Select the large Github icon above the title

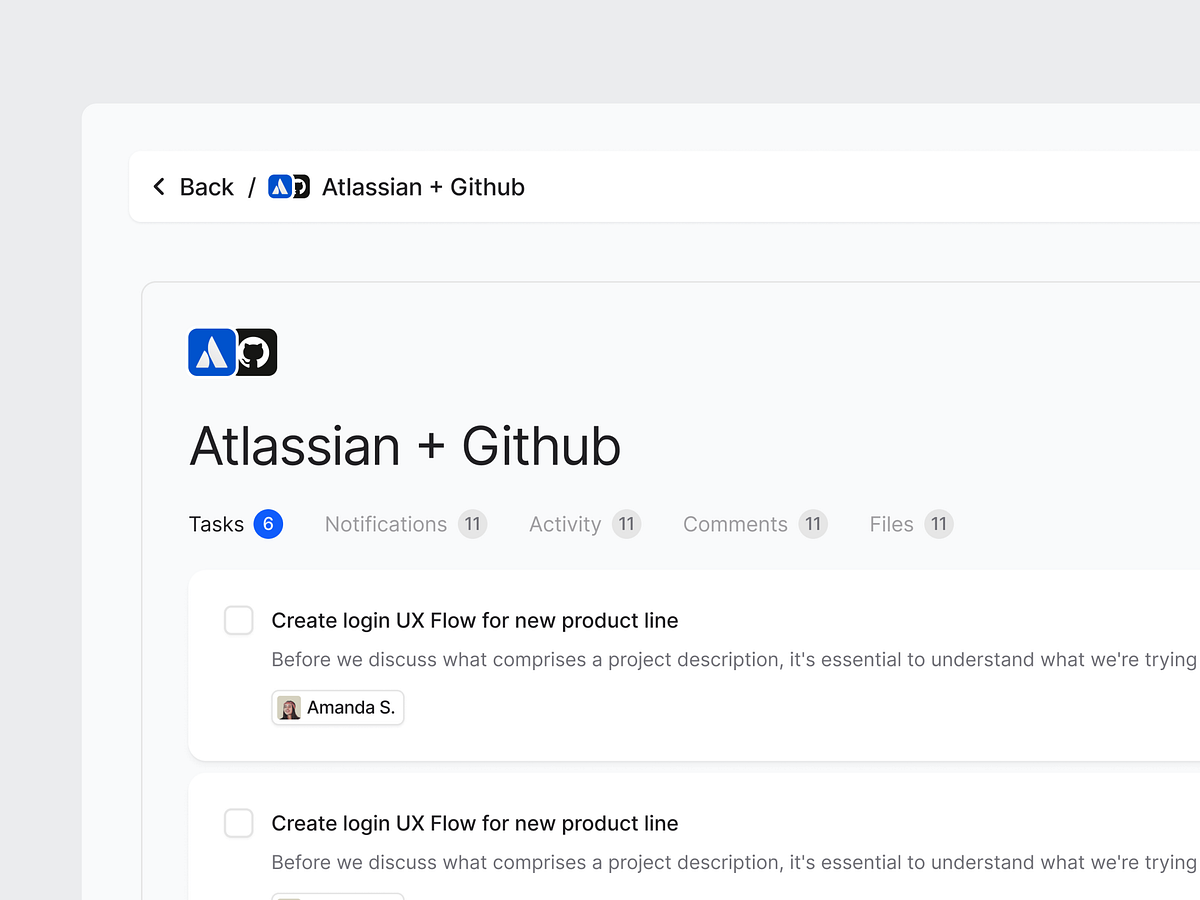point(256,352)
